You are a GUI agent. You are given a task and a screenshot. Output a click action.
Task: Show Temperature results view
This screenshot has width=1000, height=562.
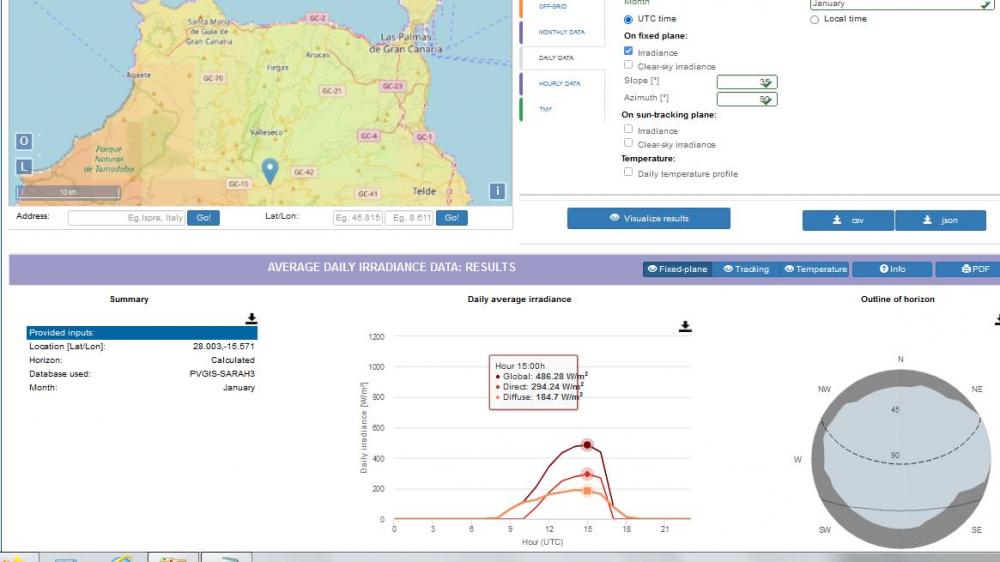pyautogui.click(x=816, y=269)
